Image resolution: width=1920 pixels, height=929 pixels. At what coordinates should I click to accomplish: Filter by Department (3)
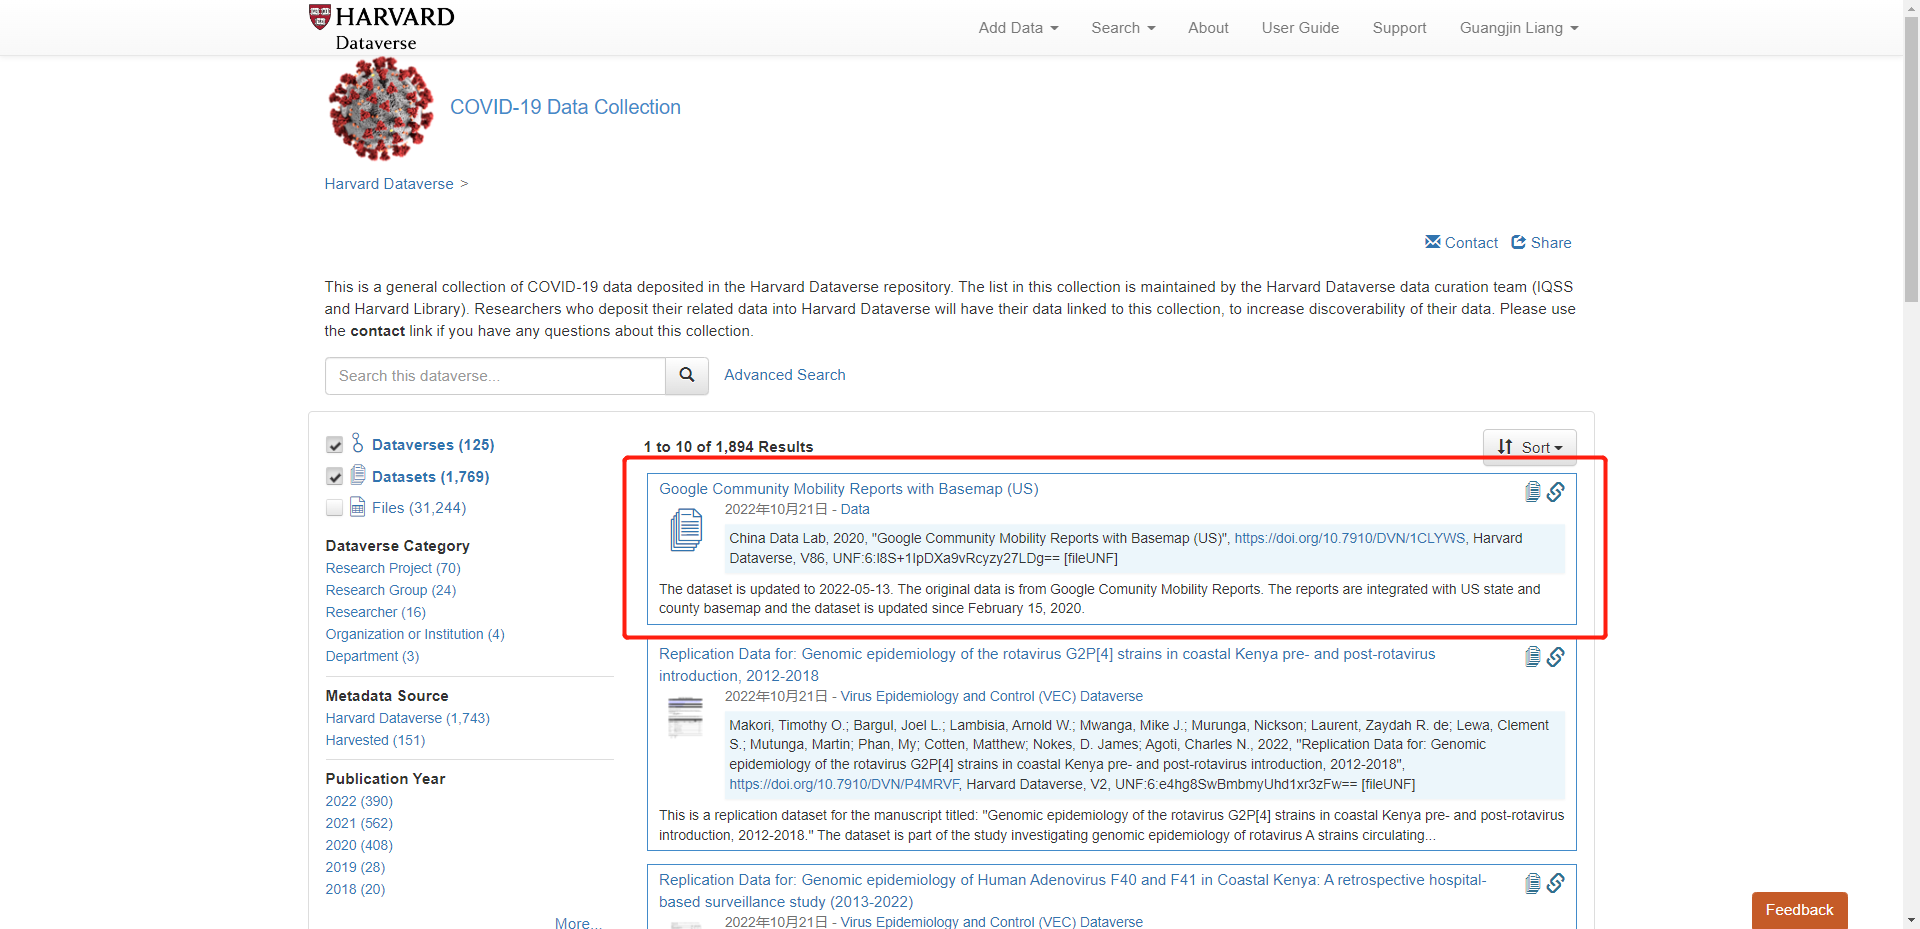372,656
